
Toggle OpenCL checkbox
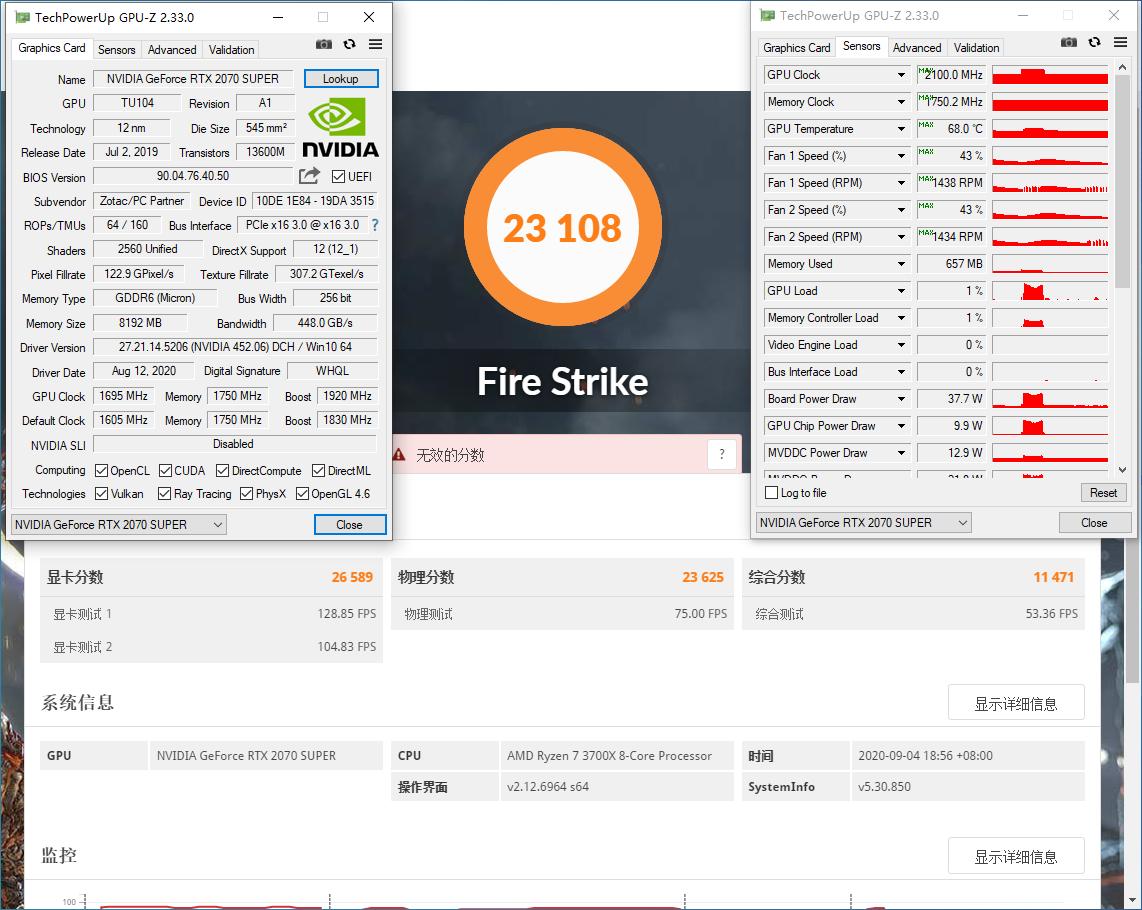tap(101, 471)
